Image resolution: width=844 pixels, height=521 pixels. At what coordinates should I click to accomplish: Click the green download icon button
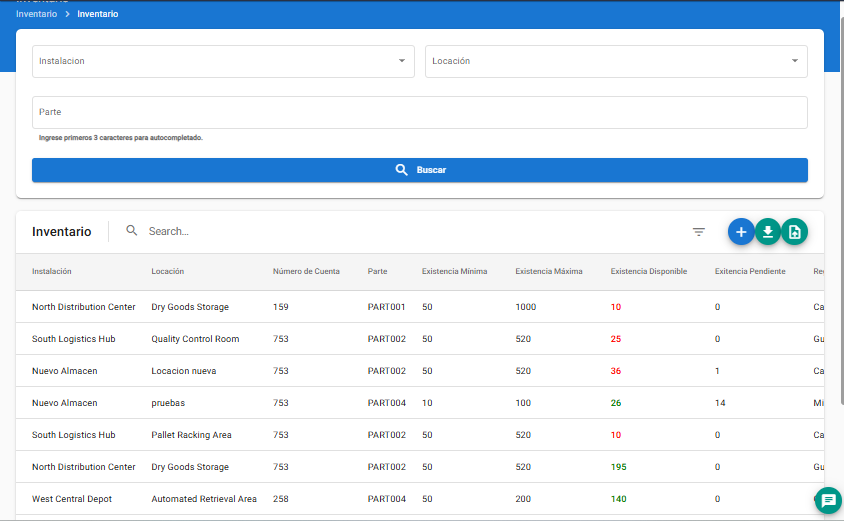point(768,232)
